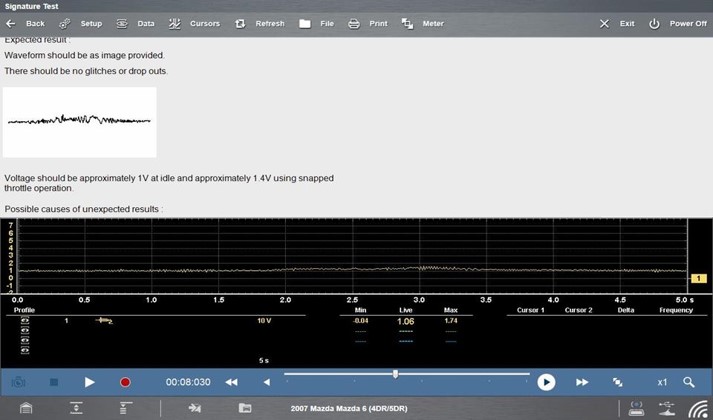
Task: Toggle the Cursors display
Action: [194, 23]
